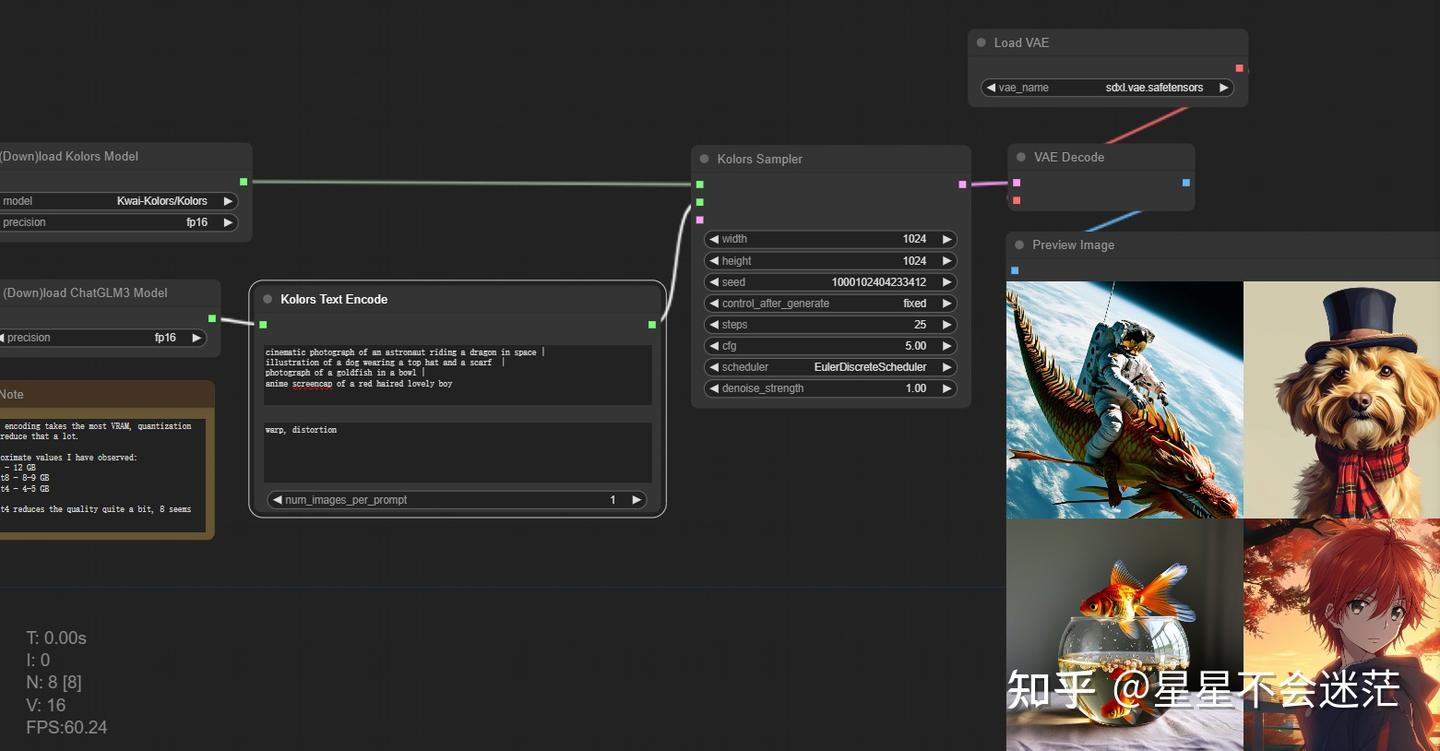Click the Note node text area
Viewport: 1440px width, 751px height.
(101, 474)
